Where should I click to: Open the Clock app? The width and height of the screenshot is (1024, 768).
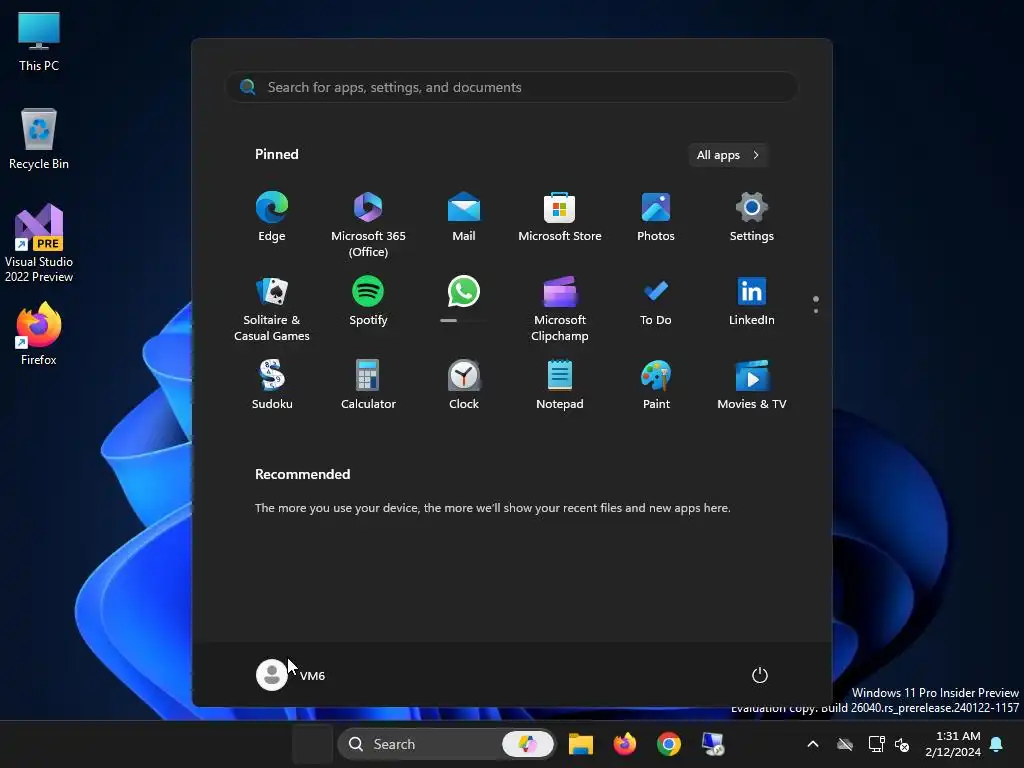point(464,385)
